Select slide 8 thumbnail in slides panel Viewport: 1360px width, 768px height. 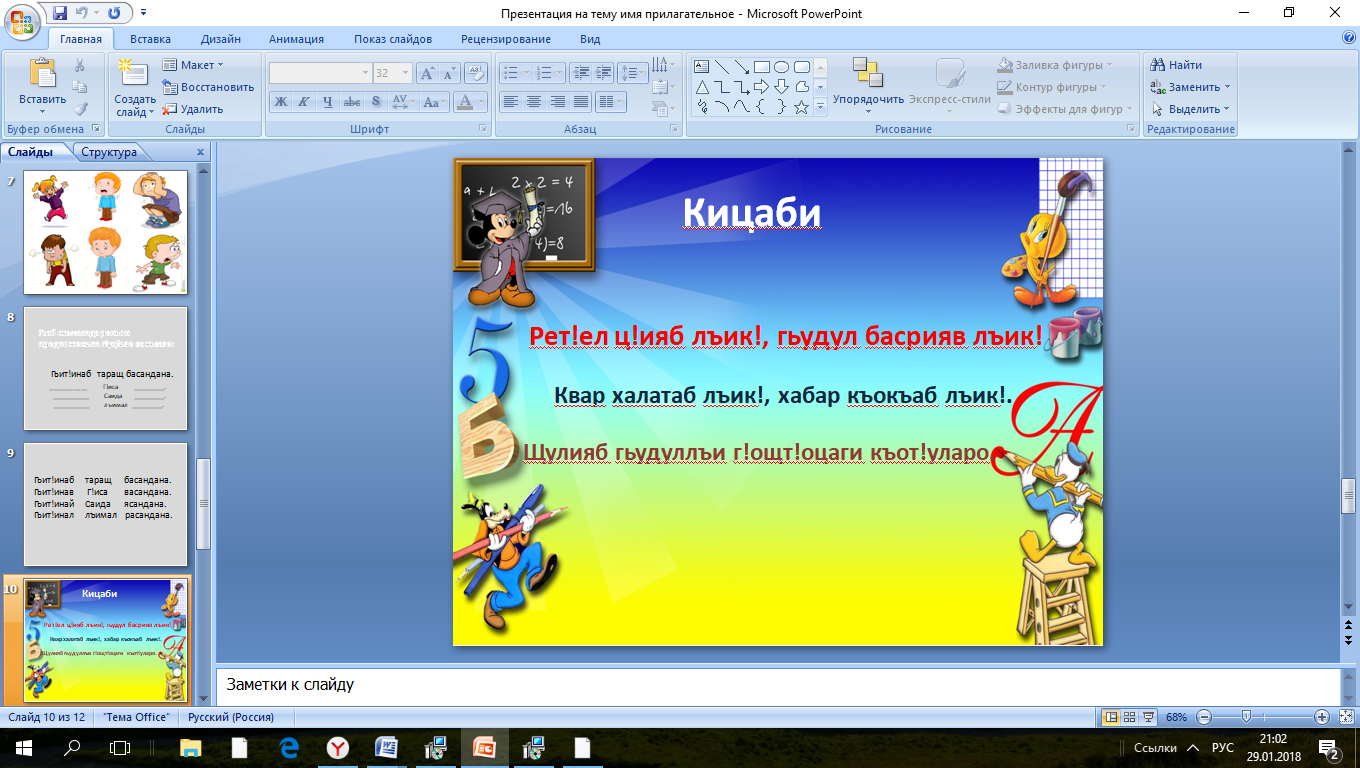click(x=105, y=368)
